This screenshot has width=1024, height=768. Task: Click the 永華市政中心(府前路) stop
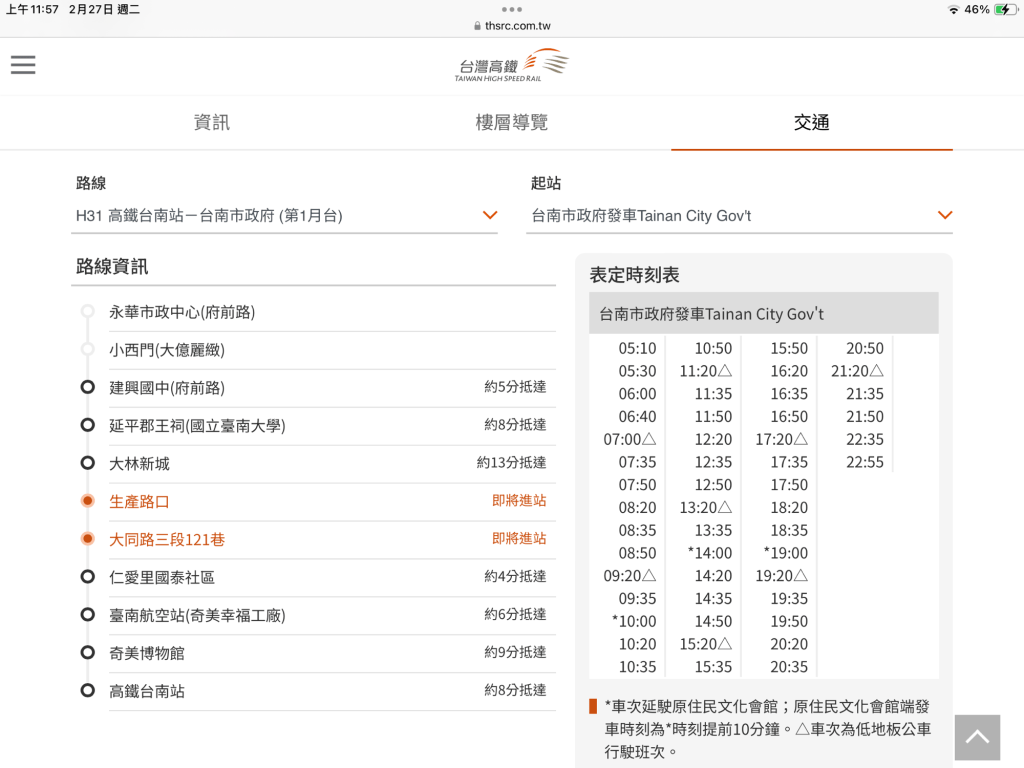(x=182, y=312)
